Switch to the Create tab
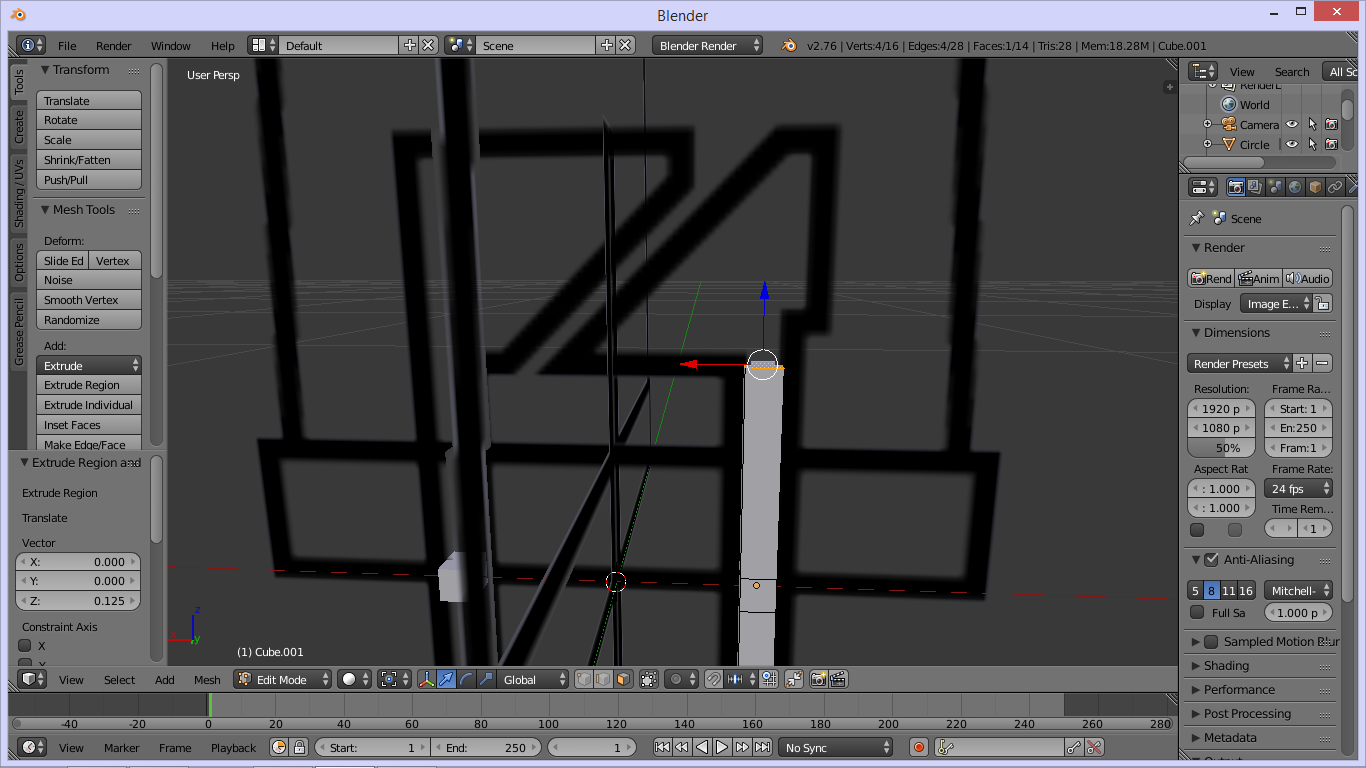 click(18, 127)
